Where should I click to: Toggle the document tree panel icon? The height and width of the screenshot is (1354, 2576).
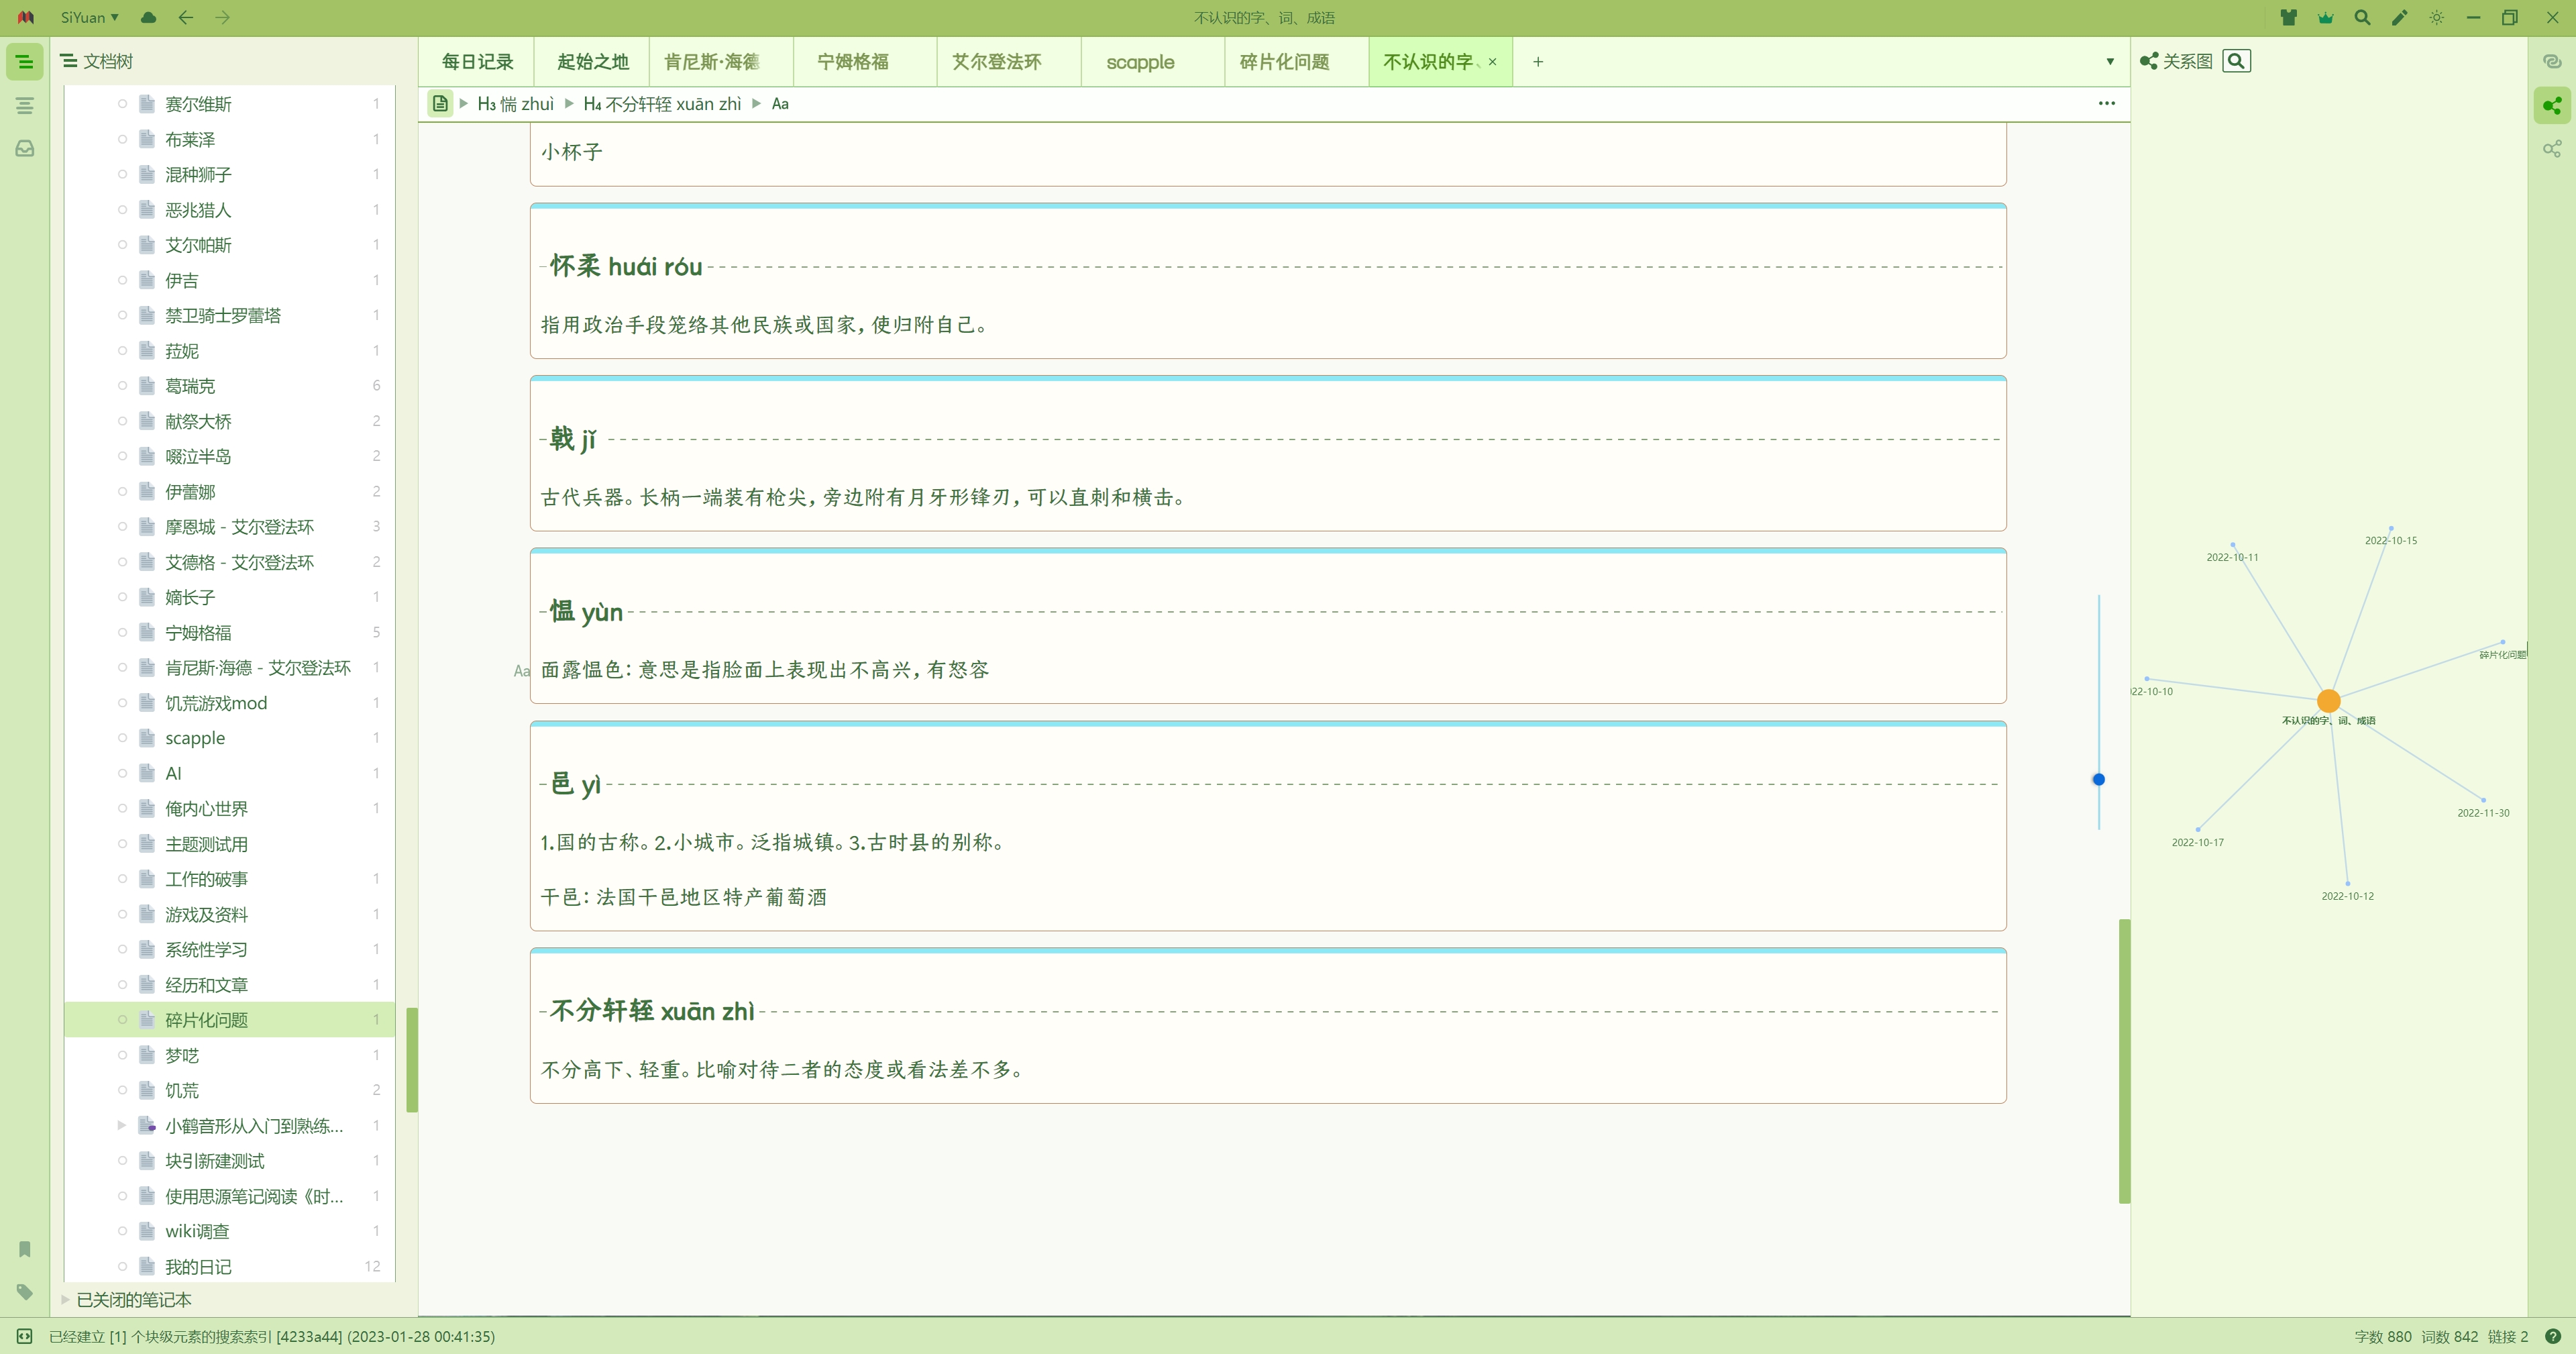25,62
